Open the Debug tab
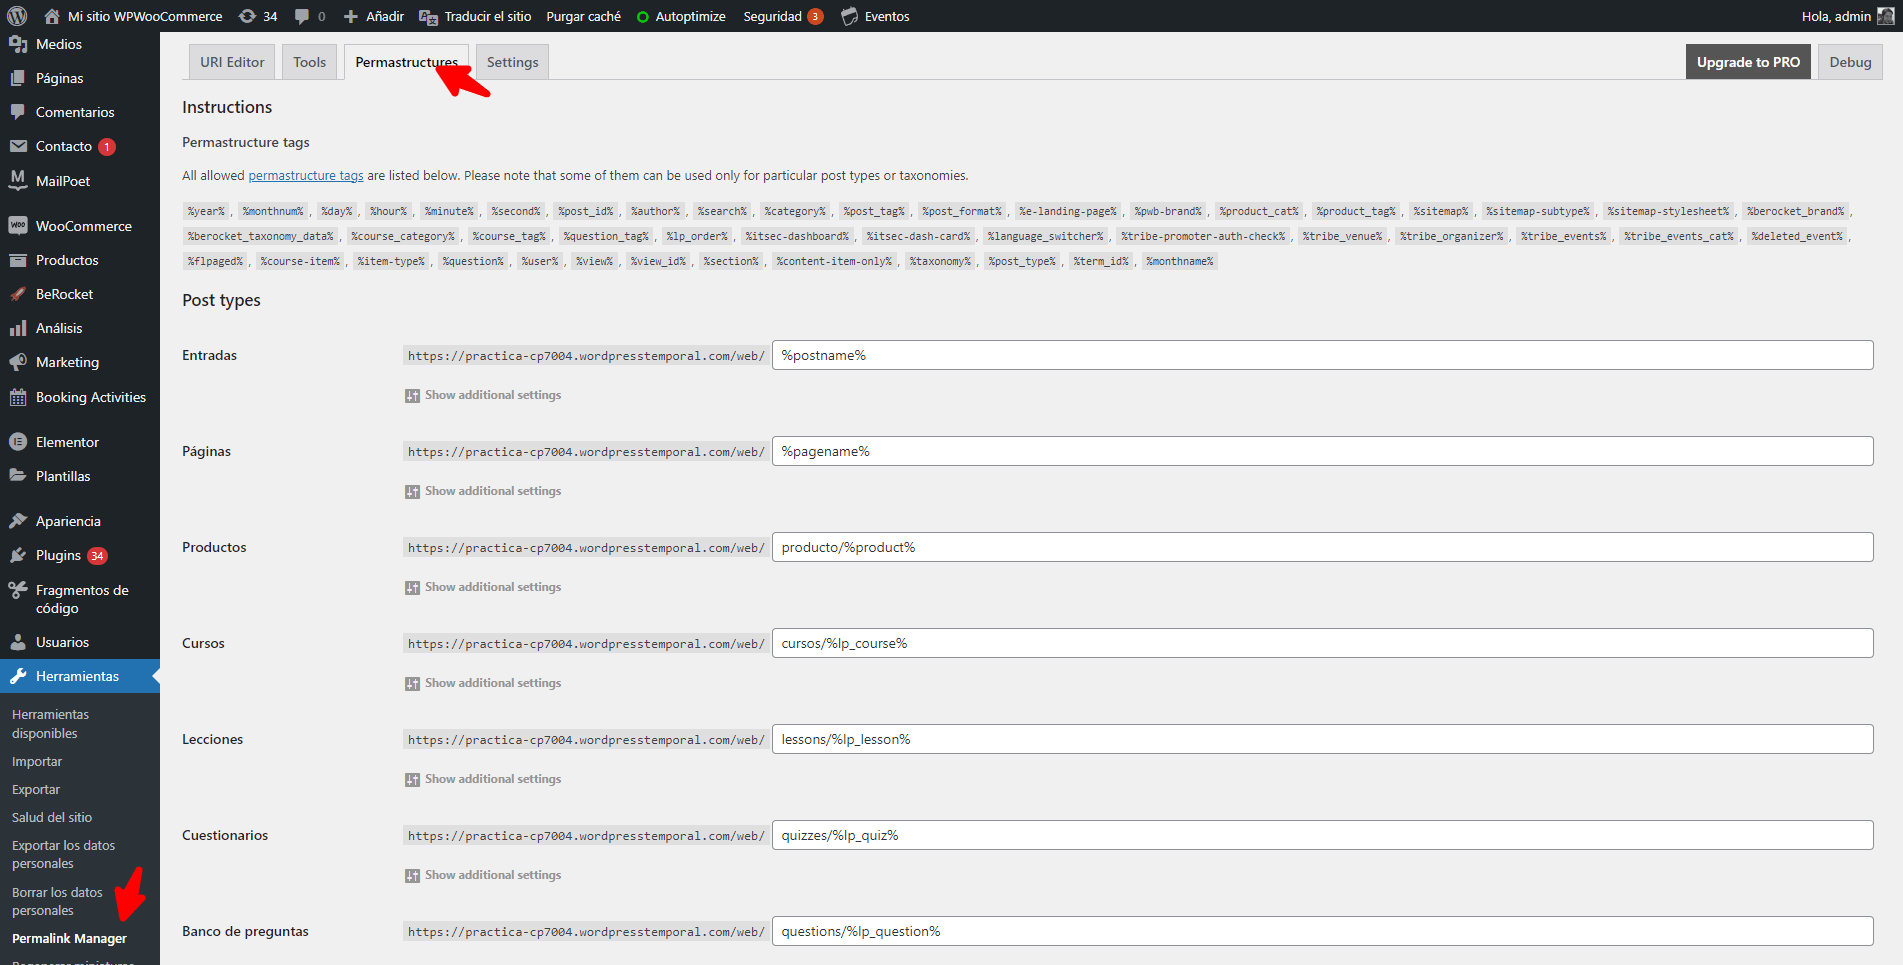 click(x=1850, y=62)
